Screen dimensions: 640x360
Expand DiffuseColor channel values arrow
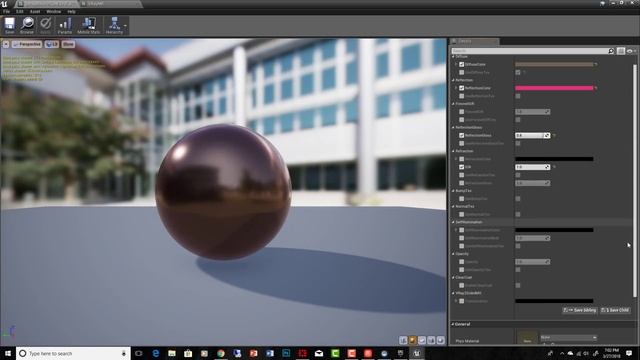pos(456,64)
